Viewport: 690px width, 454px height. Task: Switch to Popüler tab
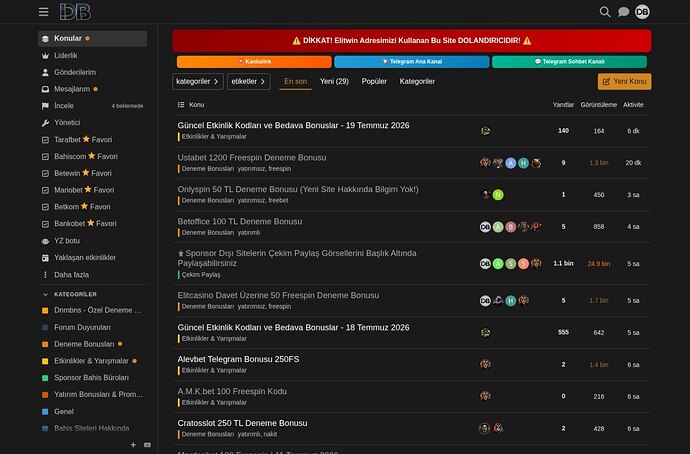374,81
